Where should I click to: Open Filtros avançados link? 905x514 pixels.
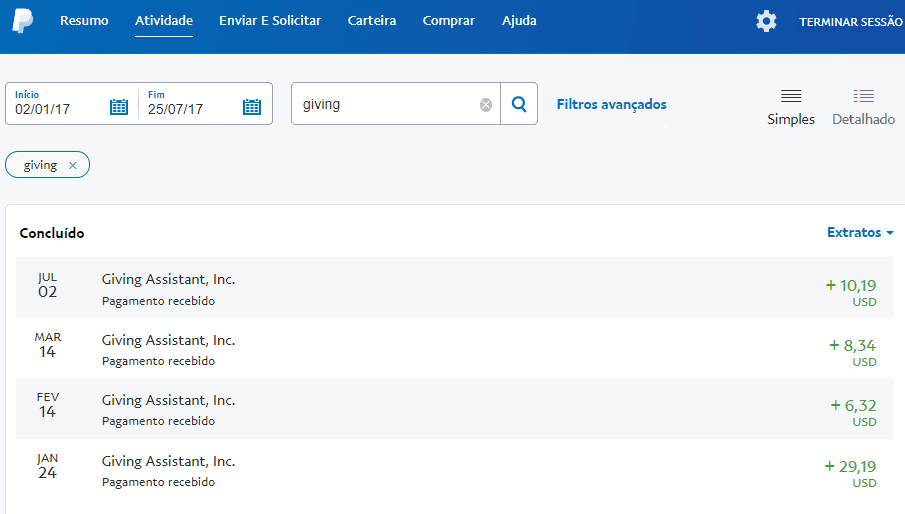pyautogui.click(x=611, y=104)
